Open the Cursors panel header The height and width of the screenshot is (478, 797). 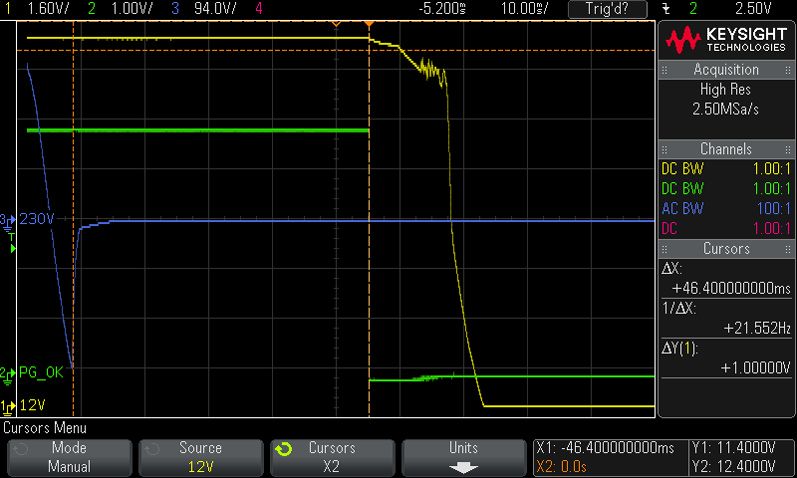pyautogui.click(x=726, y=249)
